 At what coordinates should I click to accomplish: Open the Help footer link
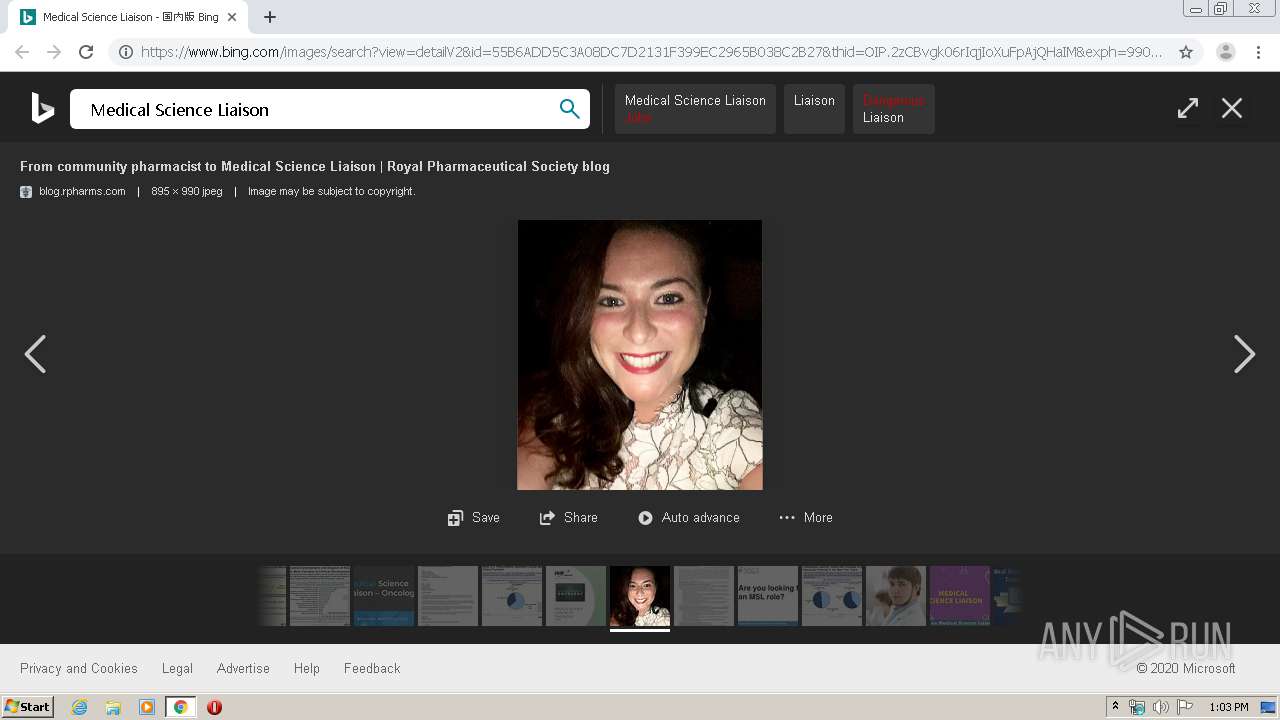click(x=307, y=668)
